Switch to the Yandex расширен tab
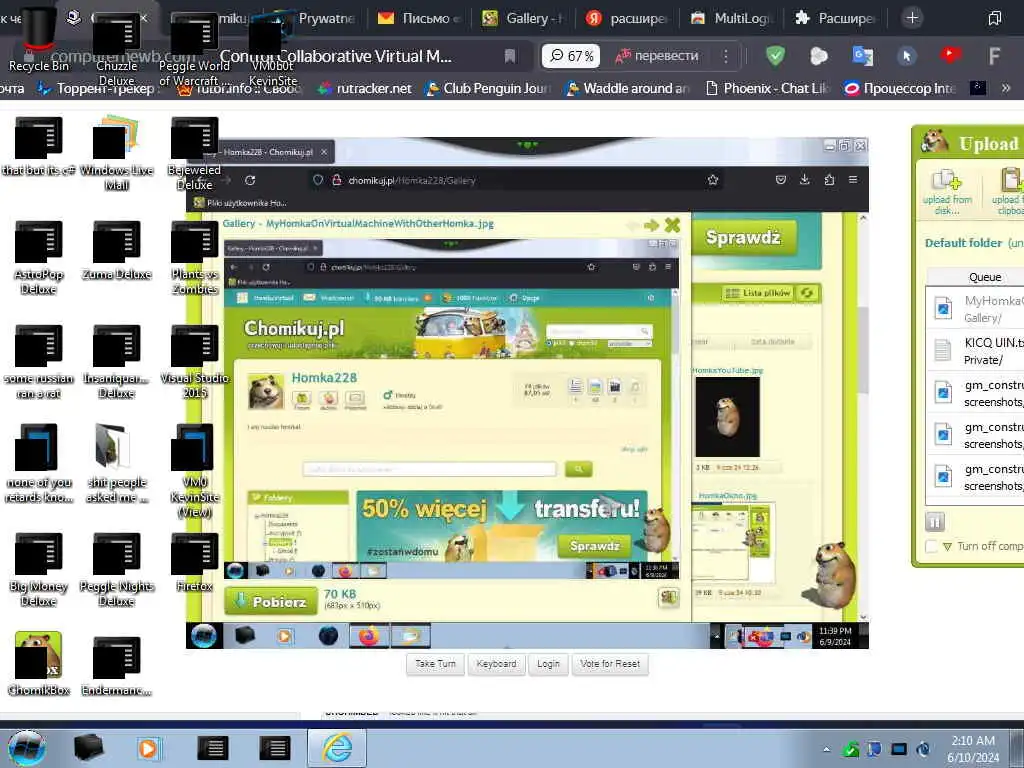The height and width of the screenshot is (768, 1024). click(x=627, y=18)
